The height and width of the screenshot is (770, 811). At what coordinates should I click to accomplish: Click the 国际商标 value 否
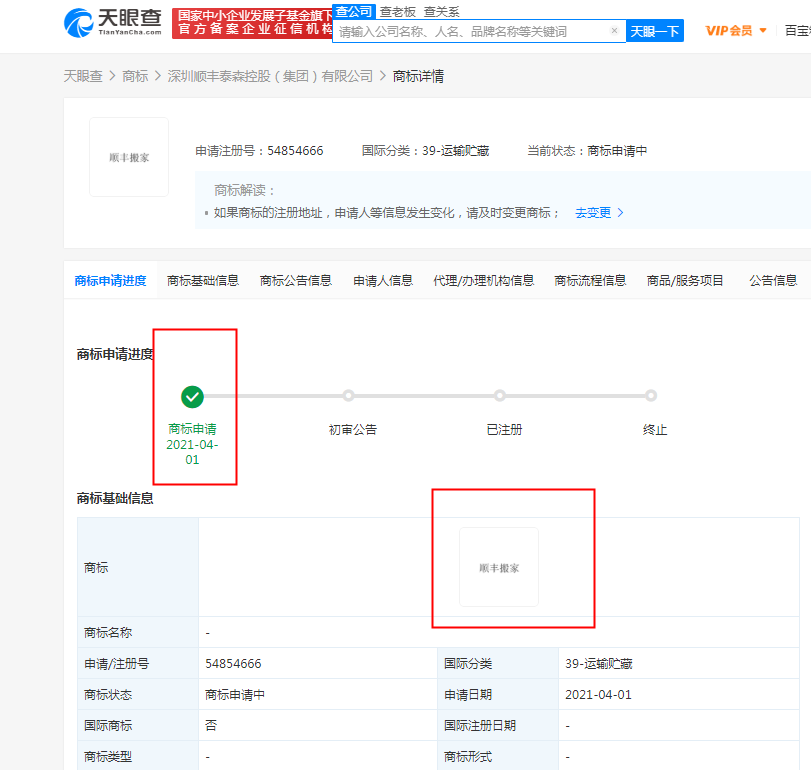pyautogui.click(x=211, y=725)
